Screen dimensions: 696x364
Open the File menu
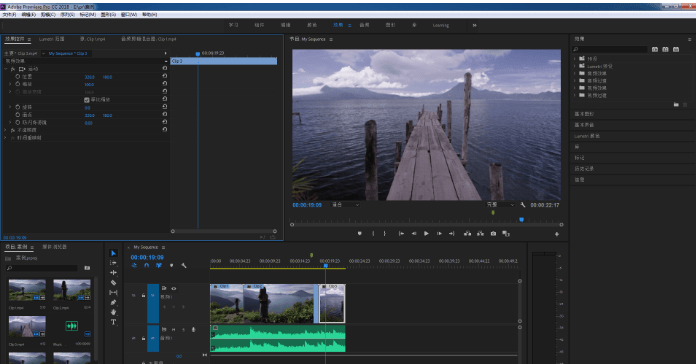tap(9, 15)
